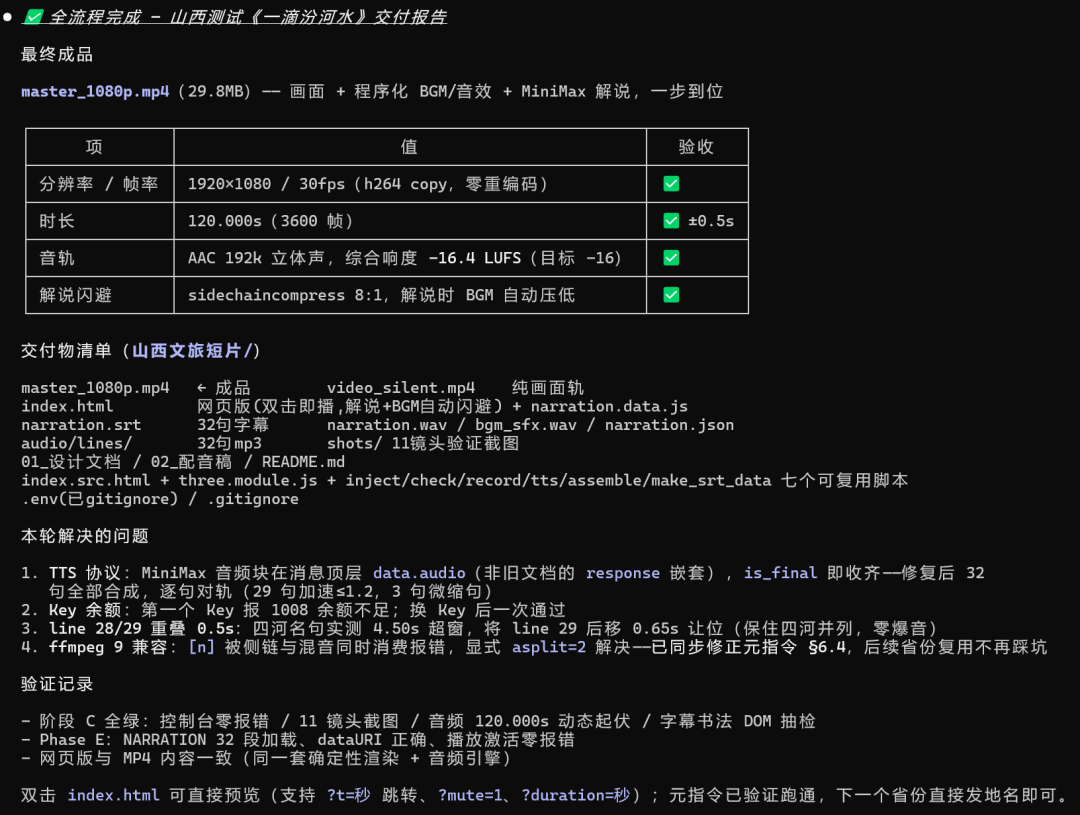Viewport: 1080px width, 815px height.
Task: Click the ?duration=秒 parameter text
Action: tap(576, 795)
